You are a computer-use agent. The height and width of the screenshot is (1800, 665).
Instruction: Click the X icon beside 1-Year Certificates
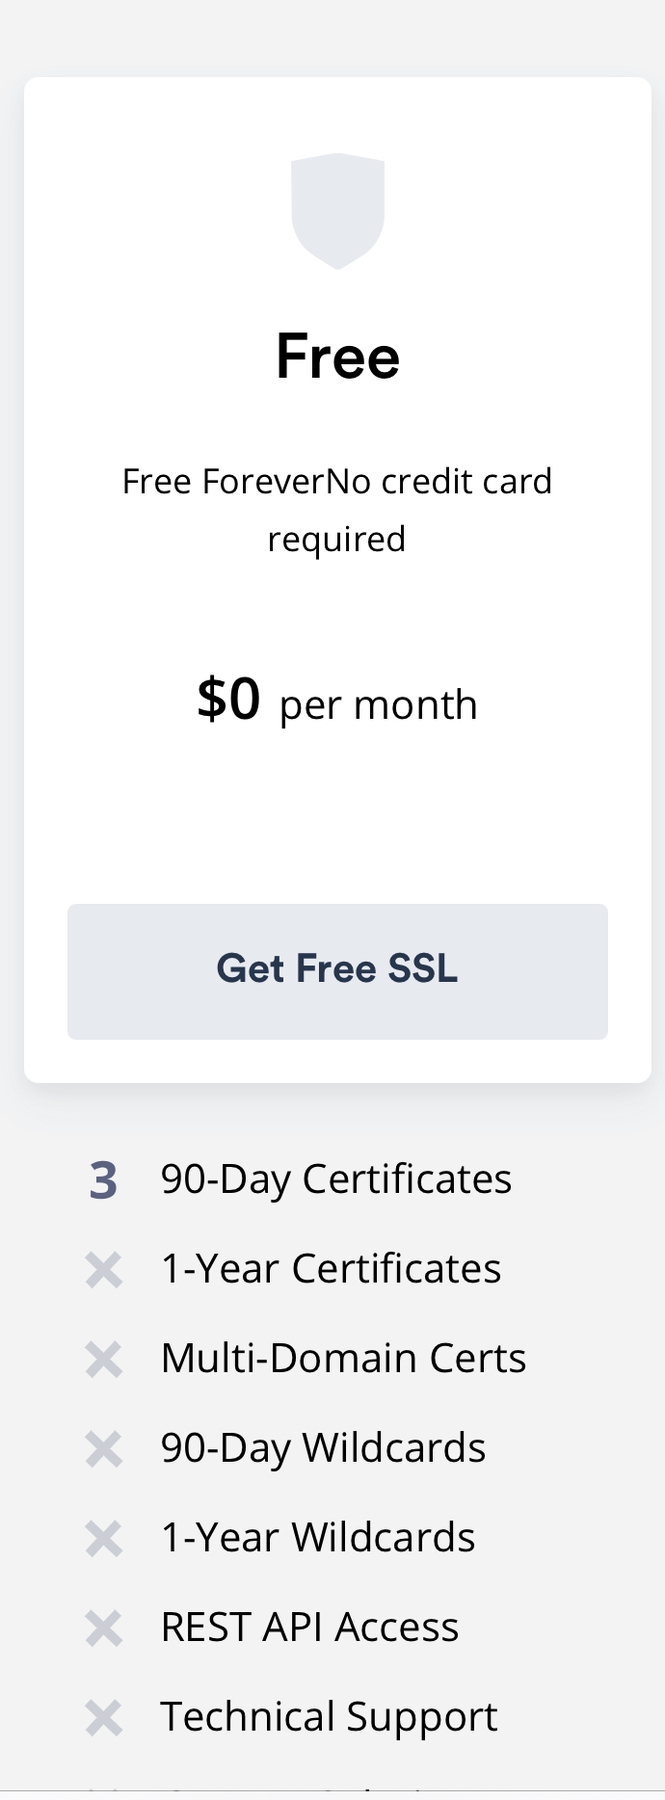(x=104, y=1270)
